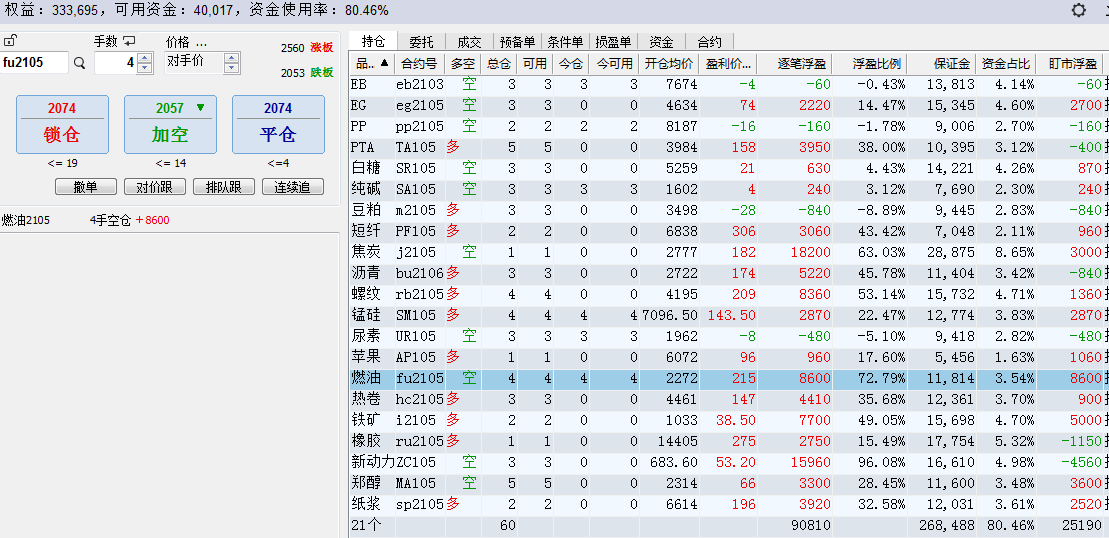This screenshot has height=538, width=1109.
Task: Click the 合约号 column header
Action: [420, 64]
